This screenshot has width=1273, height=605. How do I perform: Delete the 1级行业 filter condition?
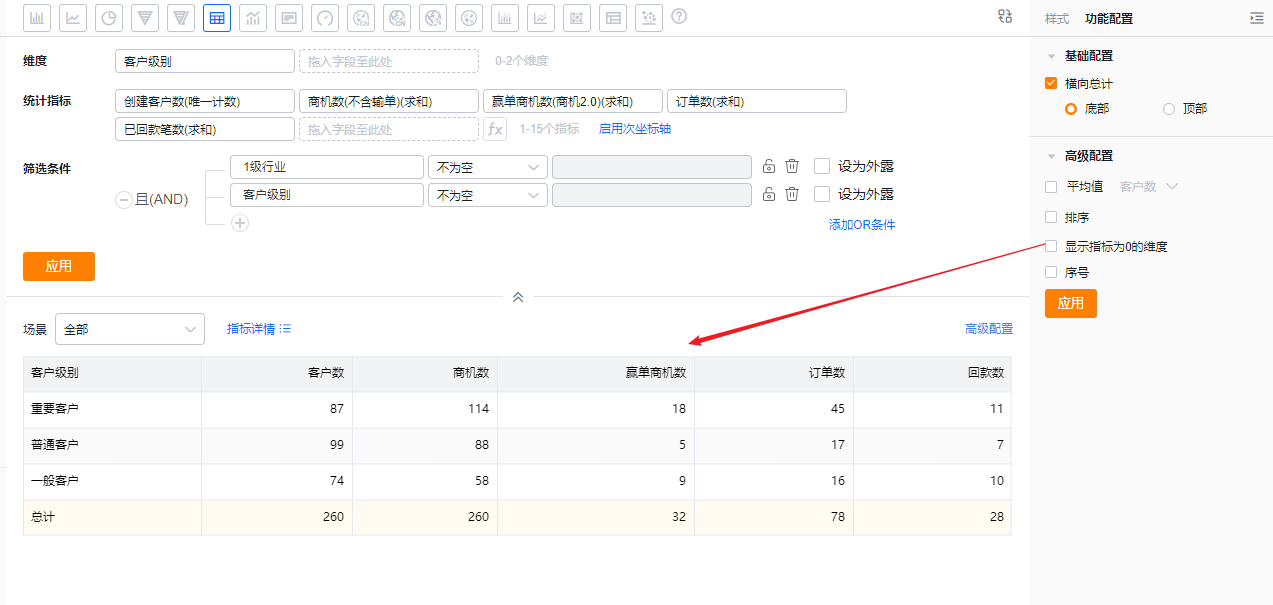791,166
